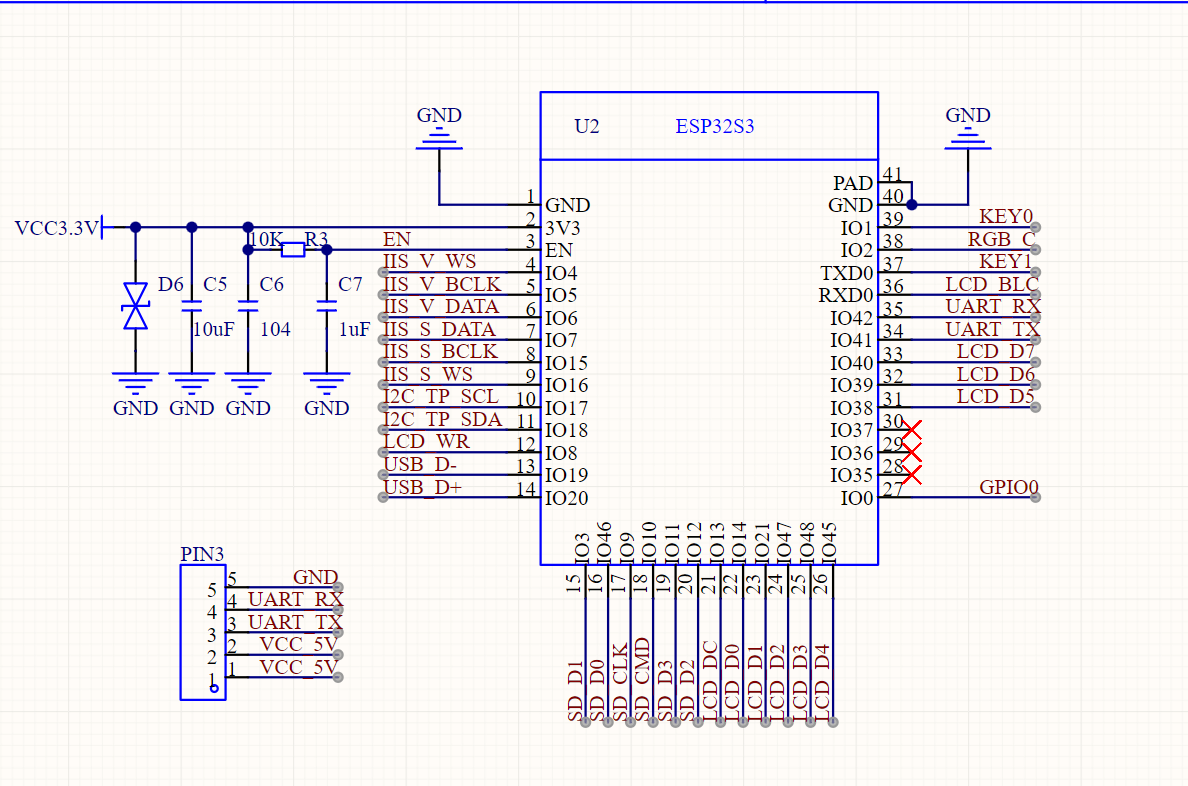Image resolution: width=1188 pixels, height=786 pixels.
Task: Select the LCD_D5 net label
Action: click(996, 396)
